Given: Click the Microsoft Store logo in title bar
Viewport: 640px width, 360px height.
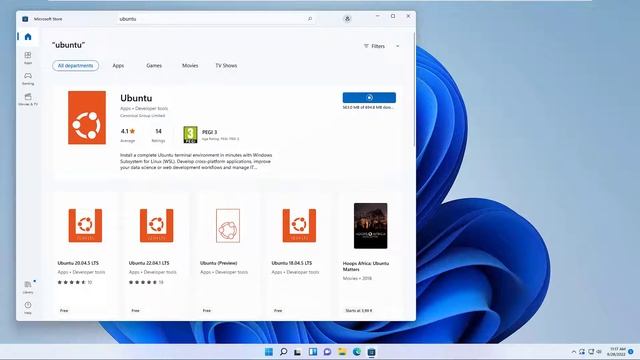Looking at the screenshot, I should 25,19.
